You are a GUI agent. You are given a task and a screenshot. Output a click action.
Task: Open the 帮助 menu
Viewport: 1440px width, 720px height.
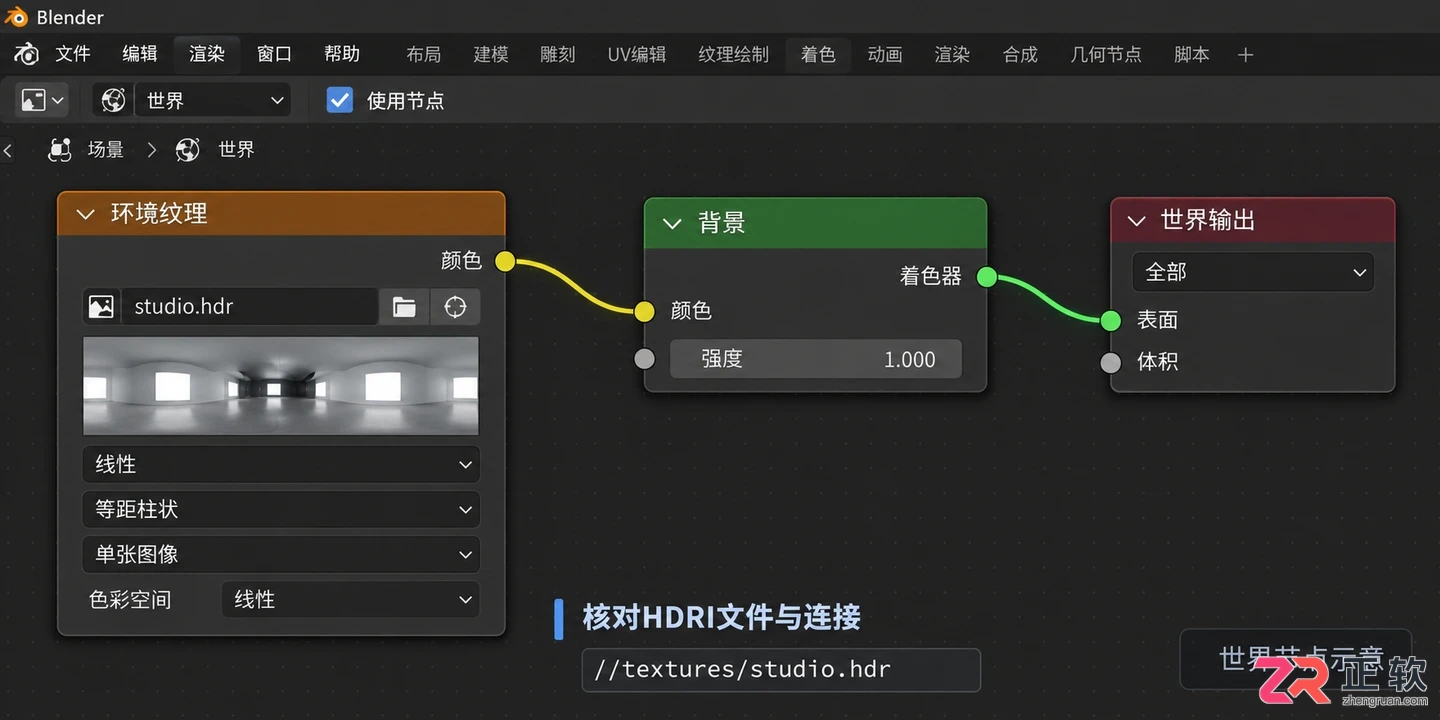click(x=342, y=54)
